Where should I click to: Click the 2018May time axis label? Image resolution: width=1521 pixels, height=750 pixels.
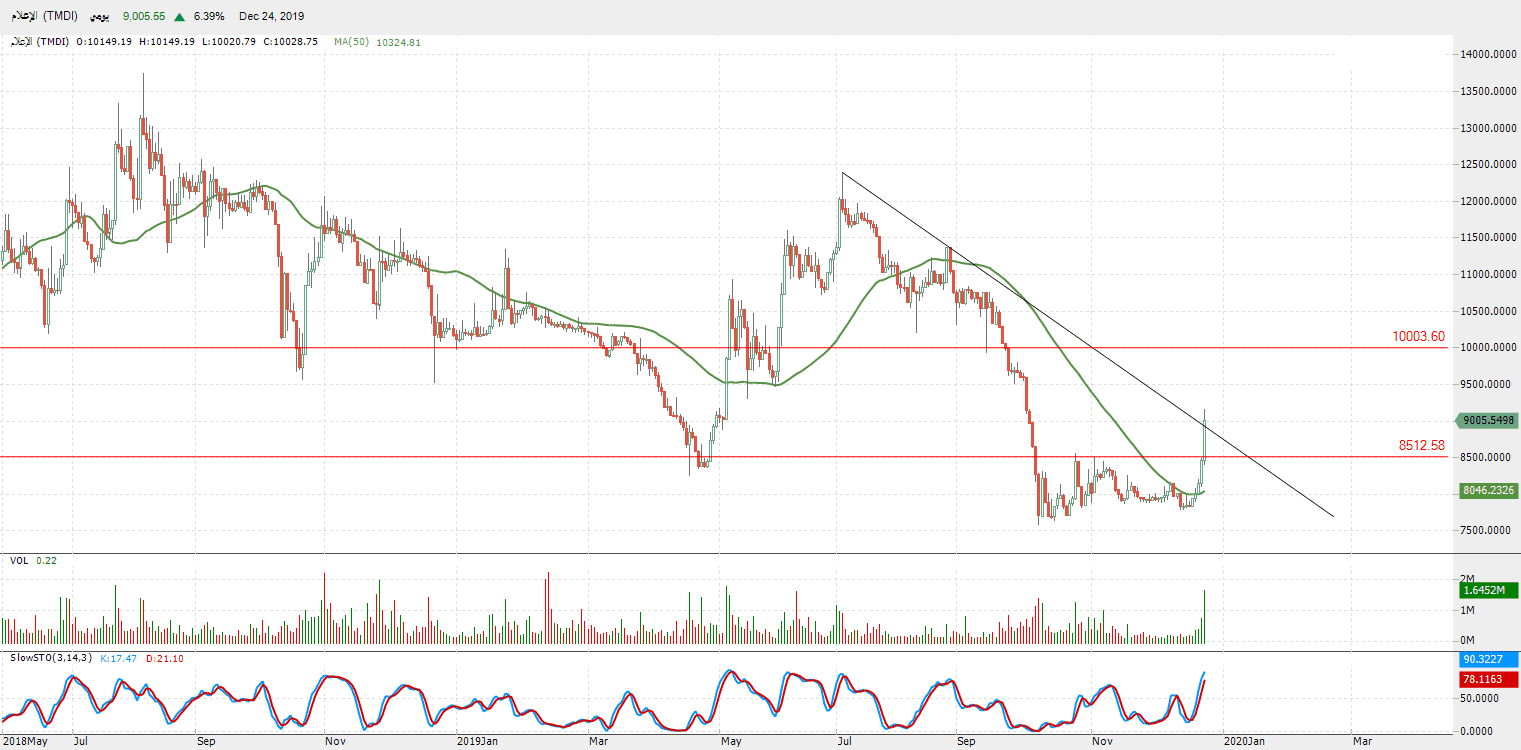coord(24,741)
